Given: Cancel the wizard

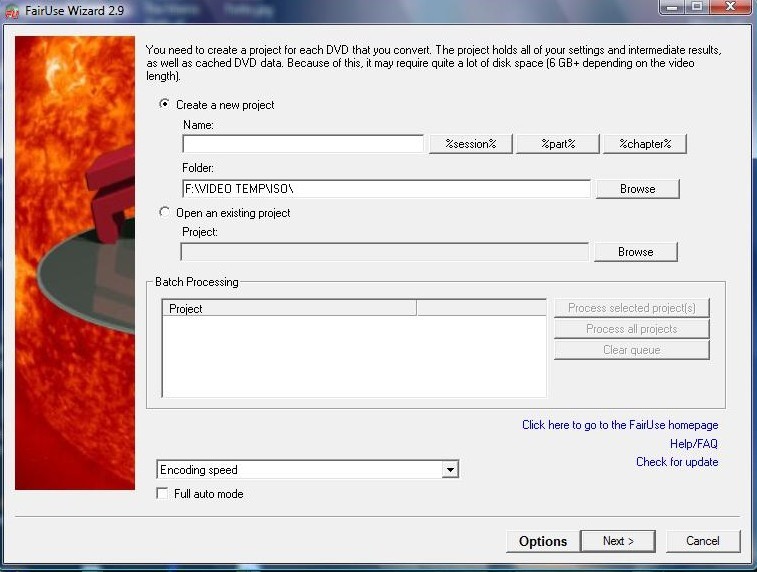Looking at the screenshot, I should (x=703, y=541).
